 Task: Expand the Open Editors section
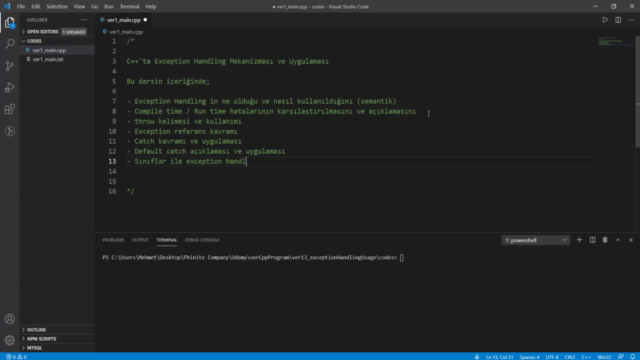(42, 31)
